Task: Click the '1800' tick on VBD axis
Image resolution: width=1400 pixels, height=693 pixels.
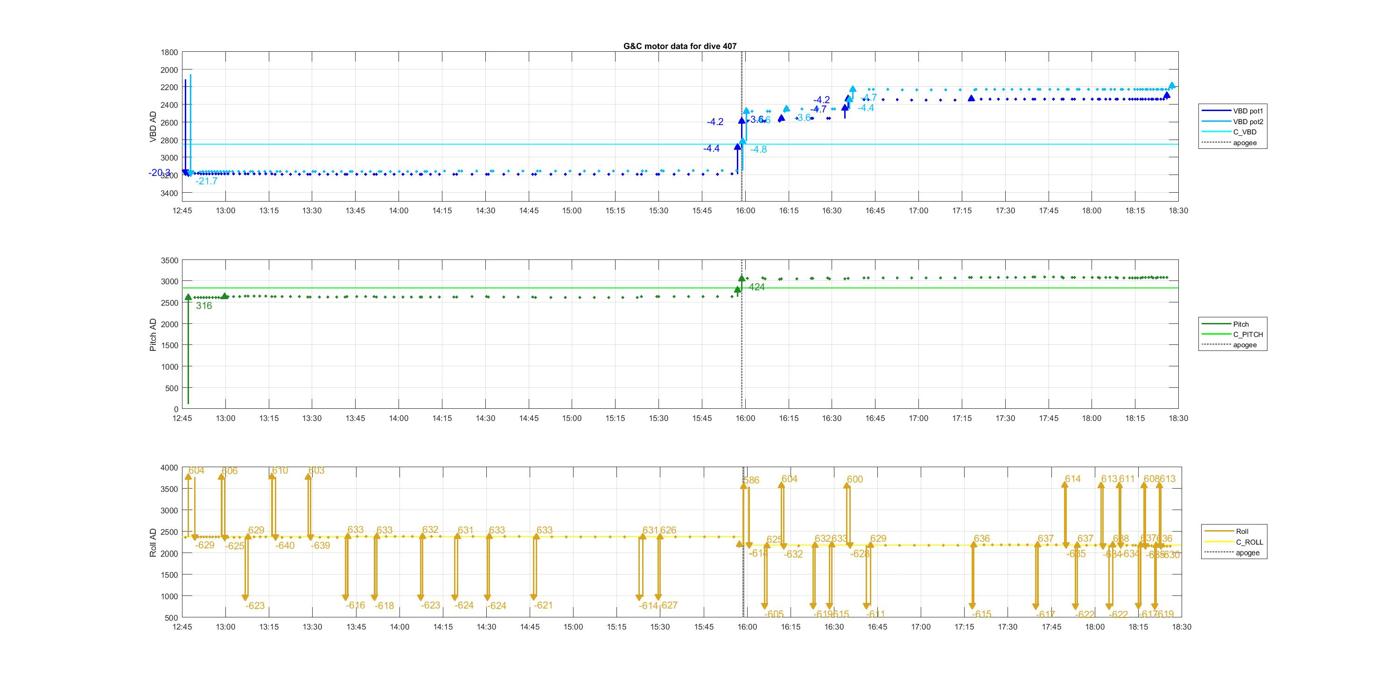Action: (x=169, y=53)
